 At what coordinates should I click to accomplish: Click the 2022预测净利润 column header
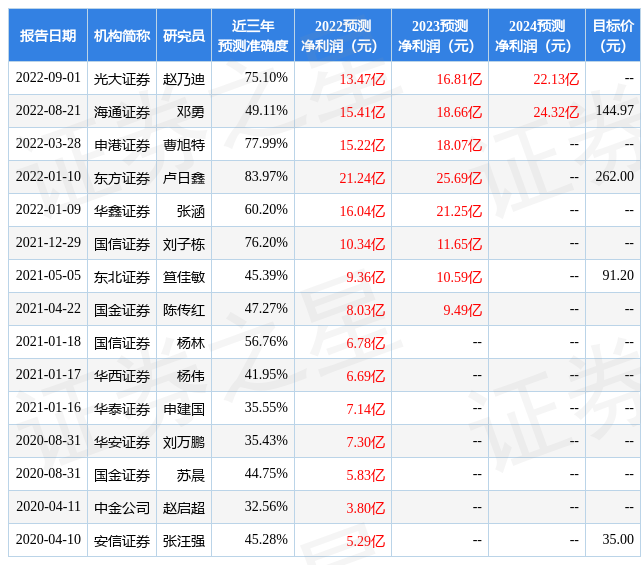(x=343, y=36)
